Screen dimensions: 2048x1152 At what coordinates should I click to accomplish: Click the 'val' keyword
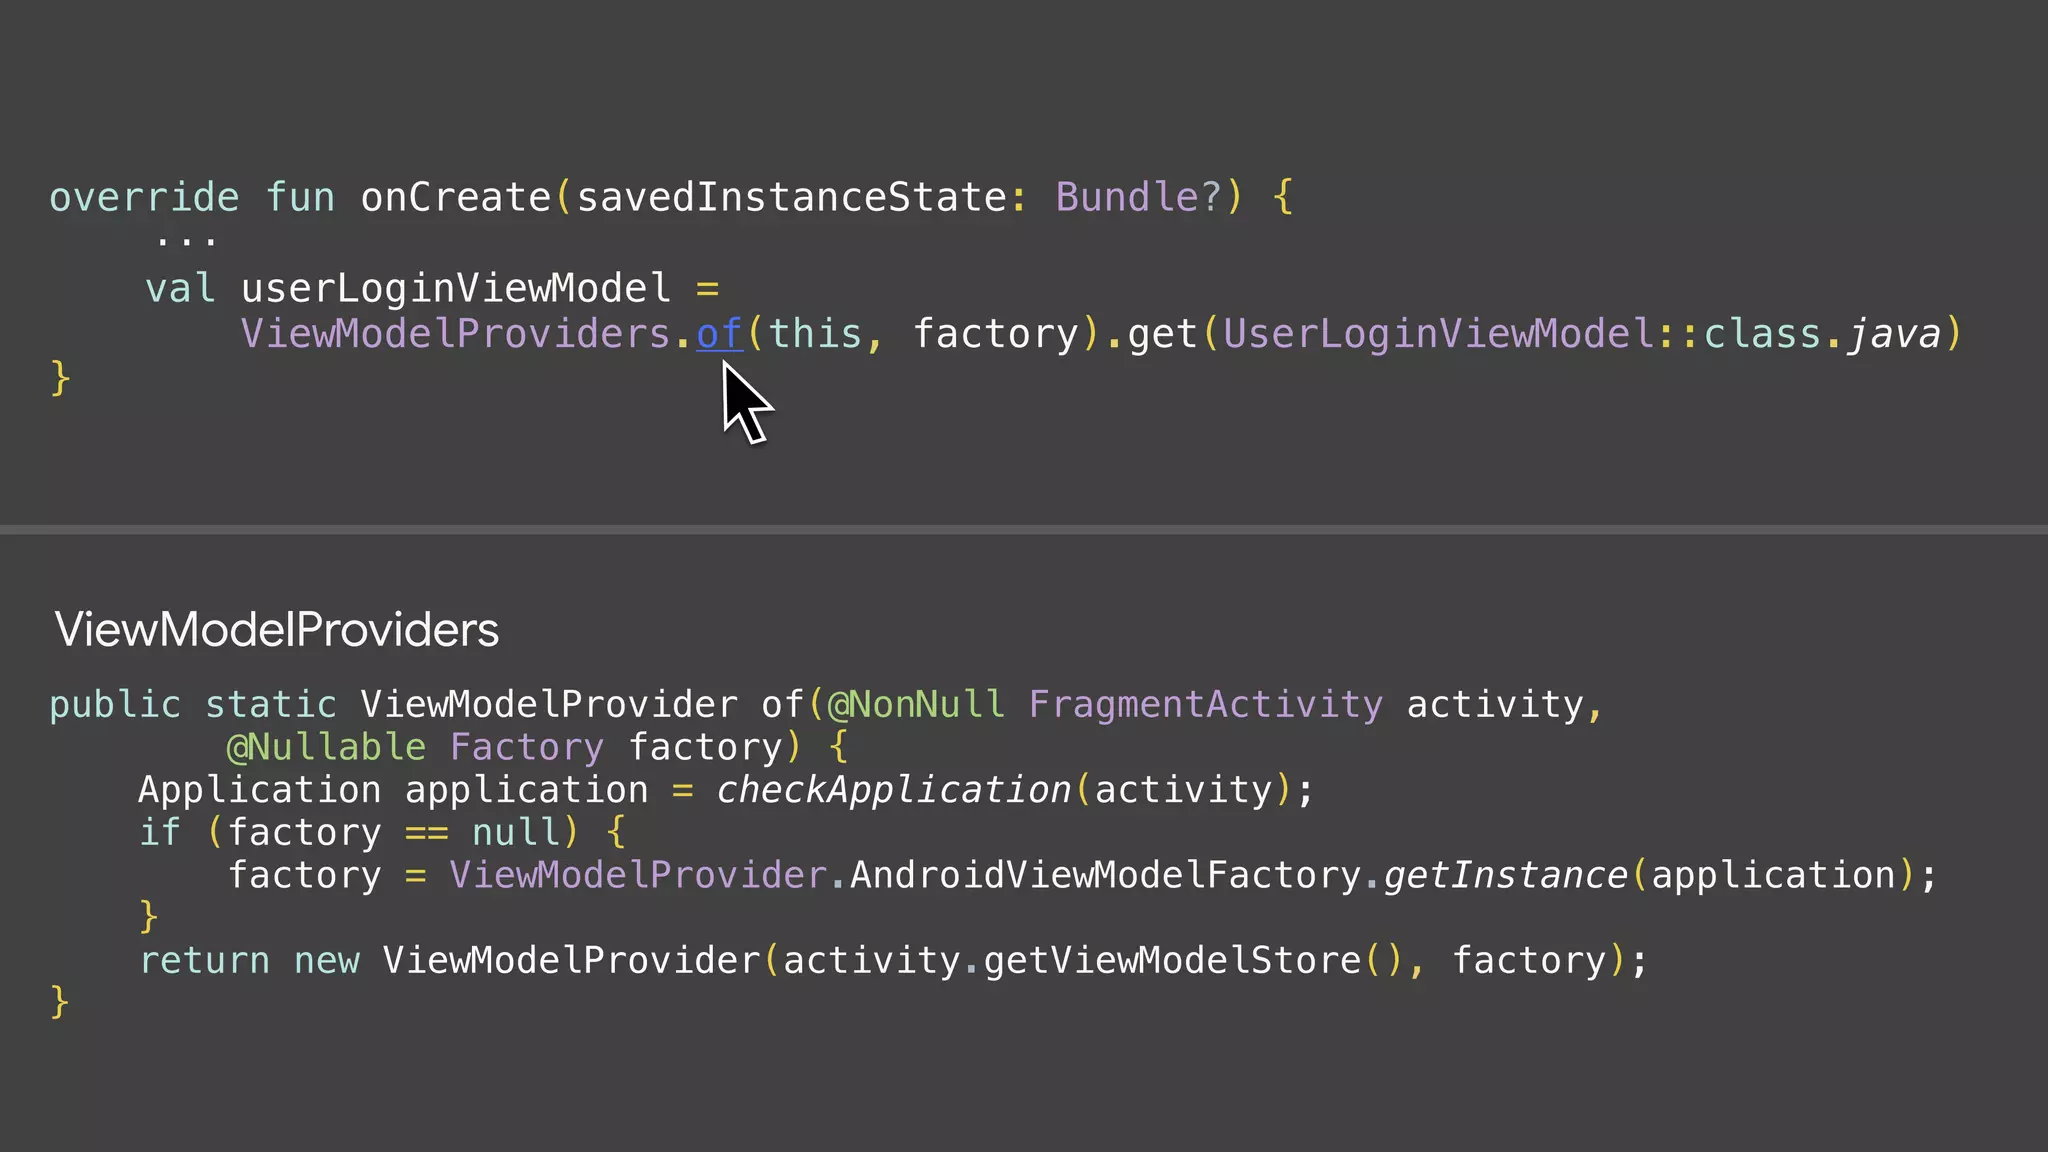pos(180,289)
